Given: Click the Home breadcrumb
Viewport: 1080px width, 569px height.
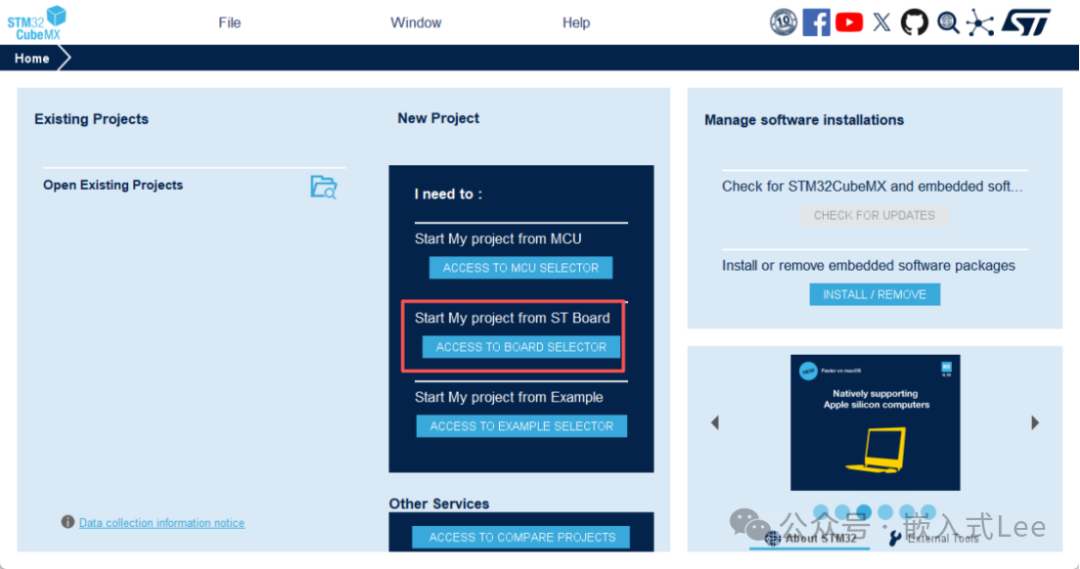Looking at the screenshot, I should [x=32, y=59].
